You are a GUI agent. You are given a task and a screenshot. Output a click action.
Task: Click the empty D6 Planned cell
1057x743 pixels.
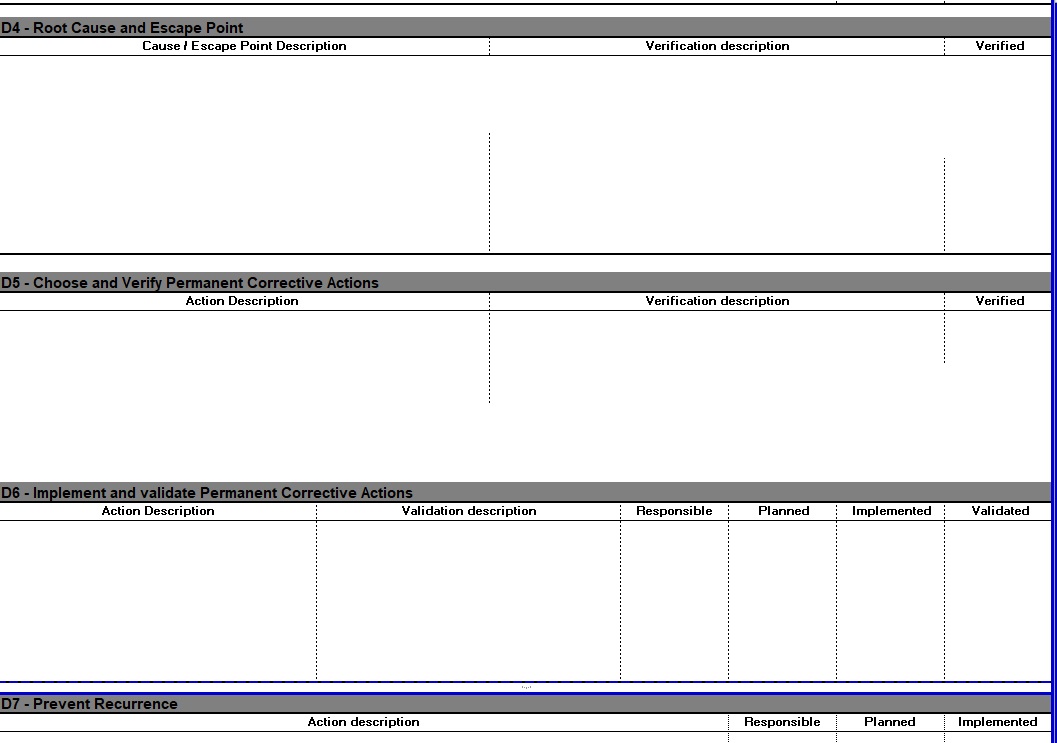pos(783,601)
